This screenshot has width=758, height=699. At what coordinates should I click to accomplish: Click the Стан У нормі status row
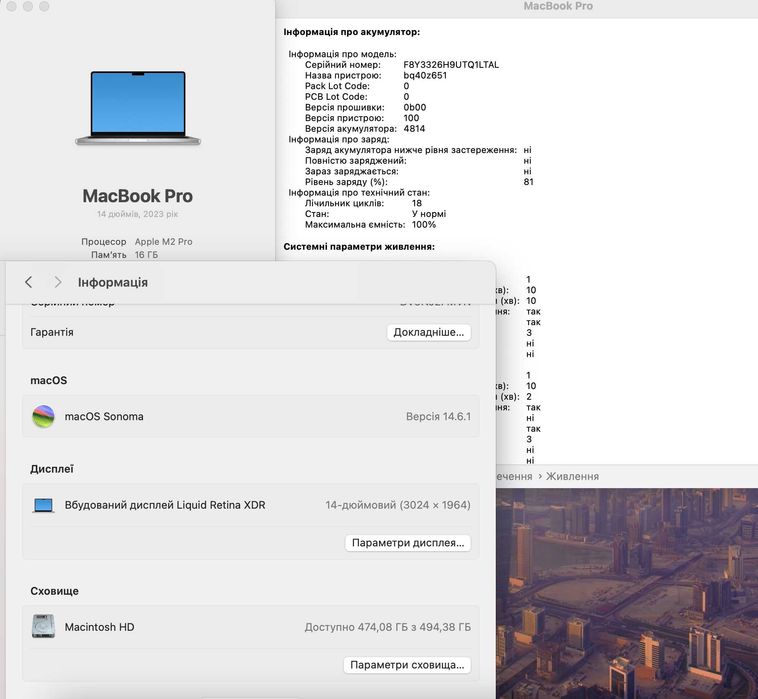(x=375, y=214)
